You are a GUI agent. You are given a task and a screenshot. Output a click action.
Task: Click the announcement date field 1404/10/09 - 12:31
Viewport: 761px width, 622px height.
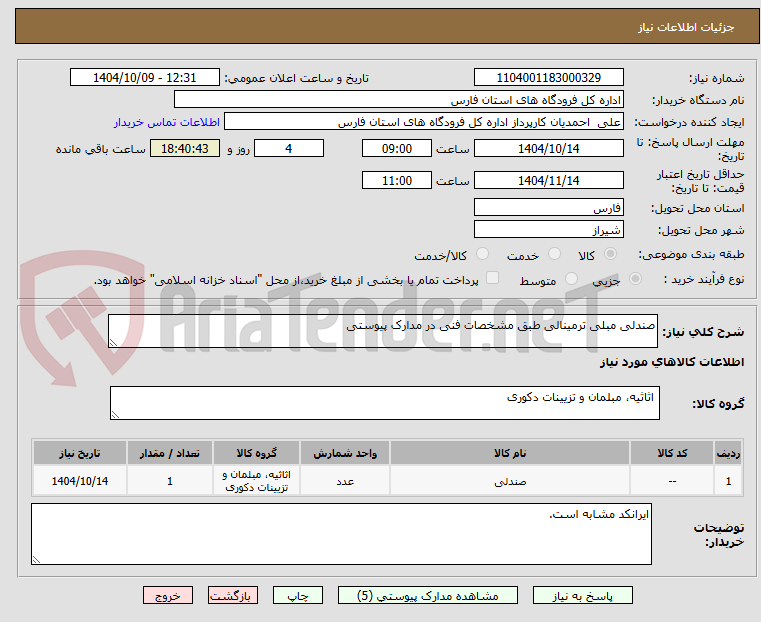(145, 78)
